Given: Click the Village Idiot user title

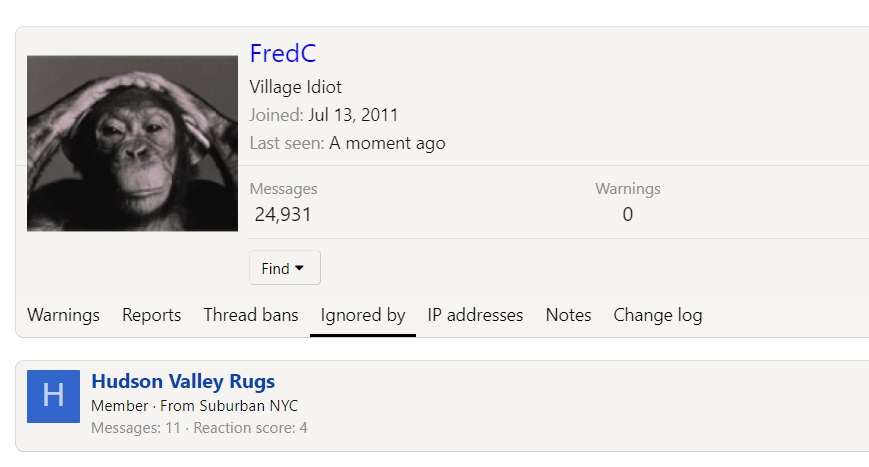Looking at the screenshot, I should tap(295, 87).
